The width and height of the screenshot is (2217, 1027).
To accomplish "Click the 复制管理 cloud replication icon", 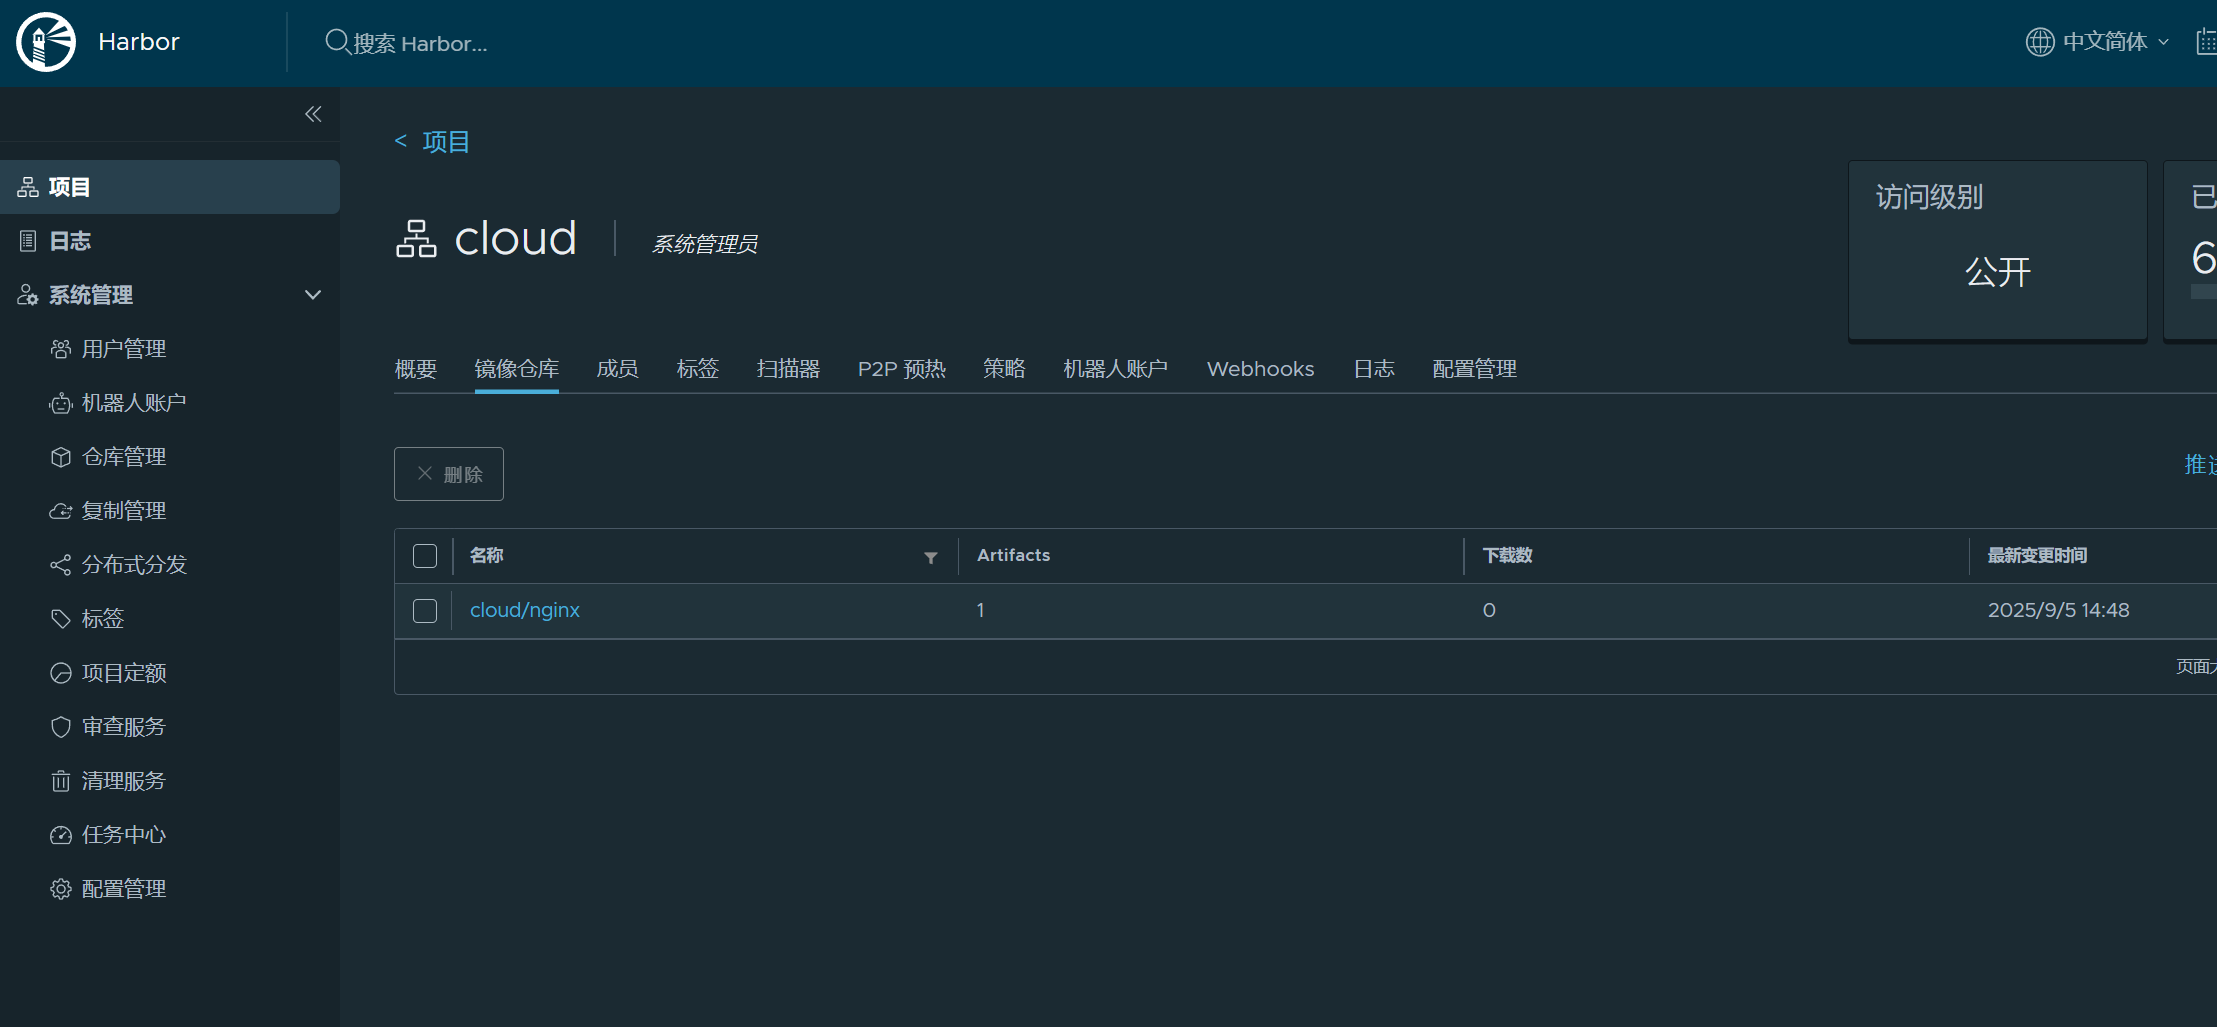I will [x=61, y=511].
